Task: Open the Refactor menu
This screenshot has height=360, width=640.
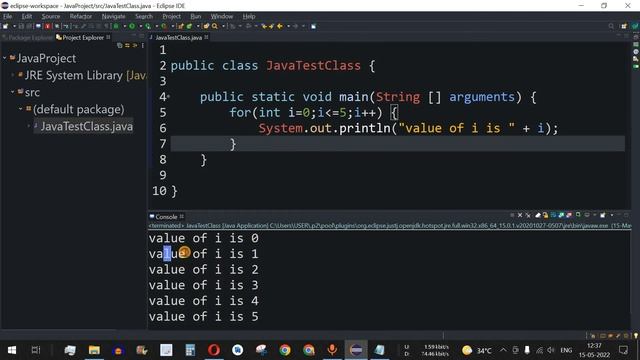Action: click(x=80, y=16)
